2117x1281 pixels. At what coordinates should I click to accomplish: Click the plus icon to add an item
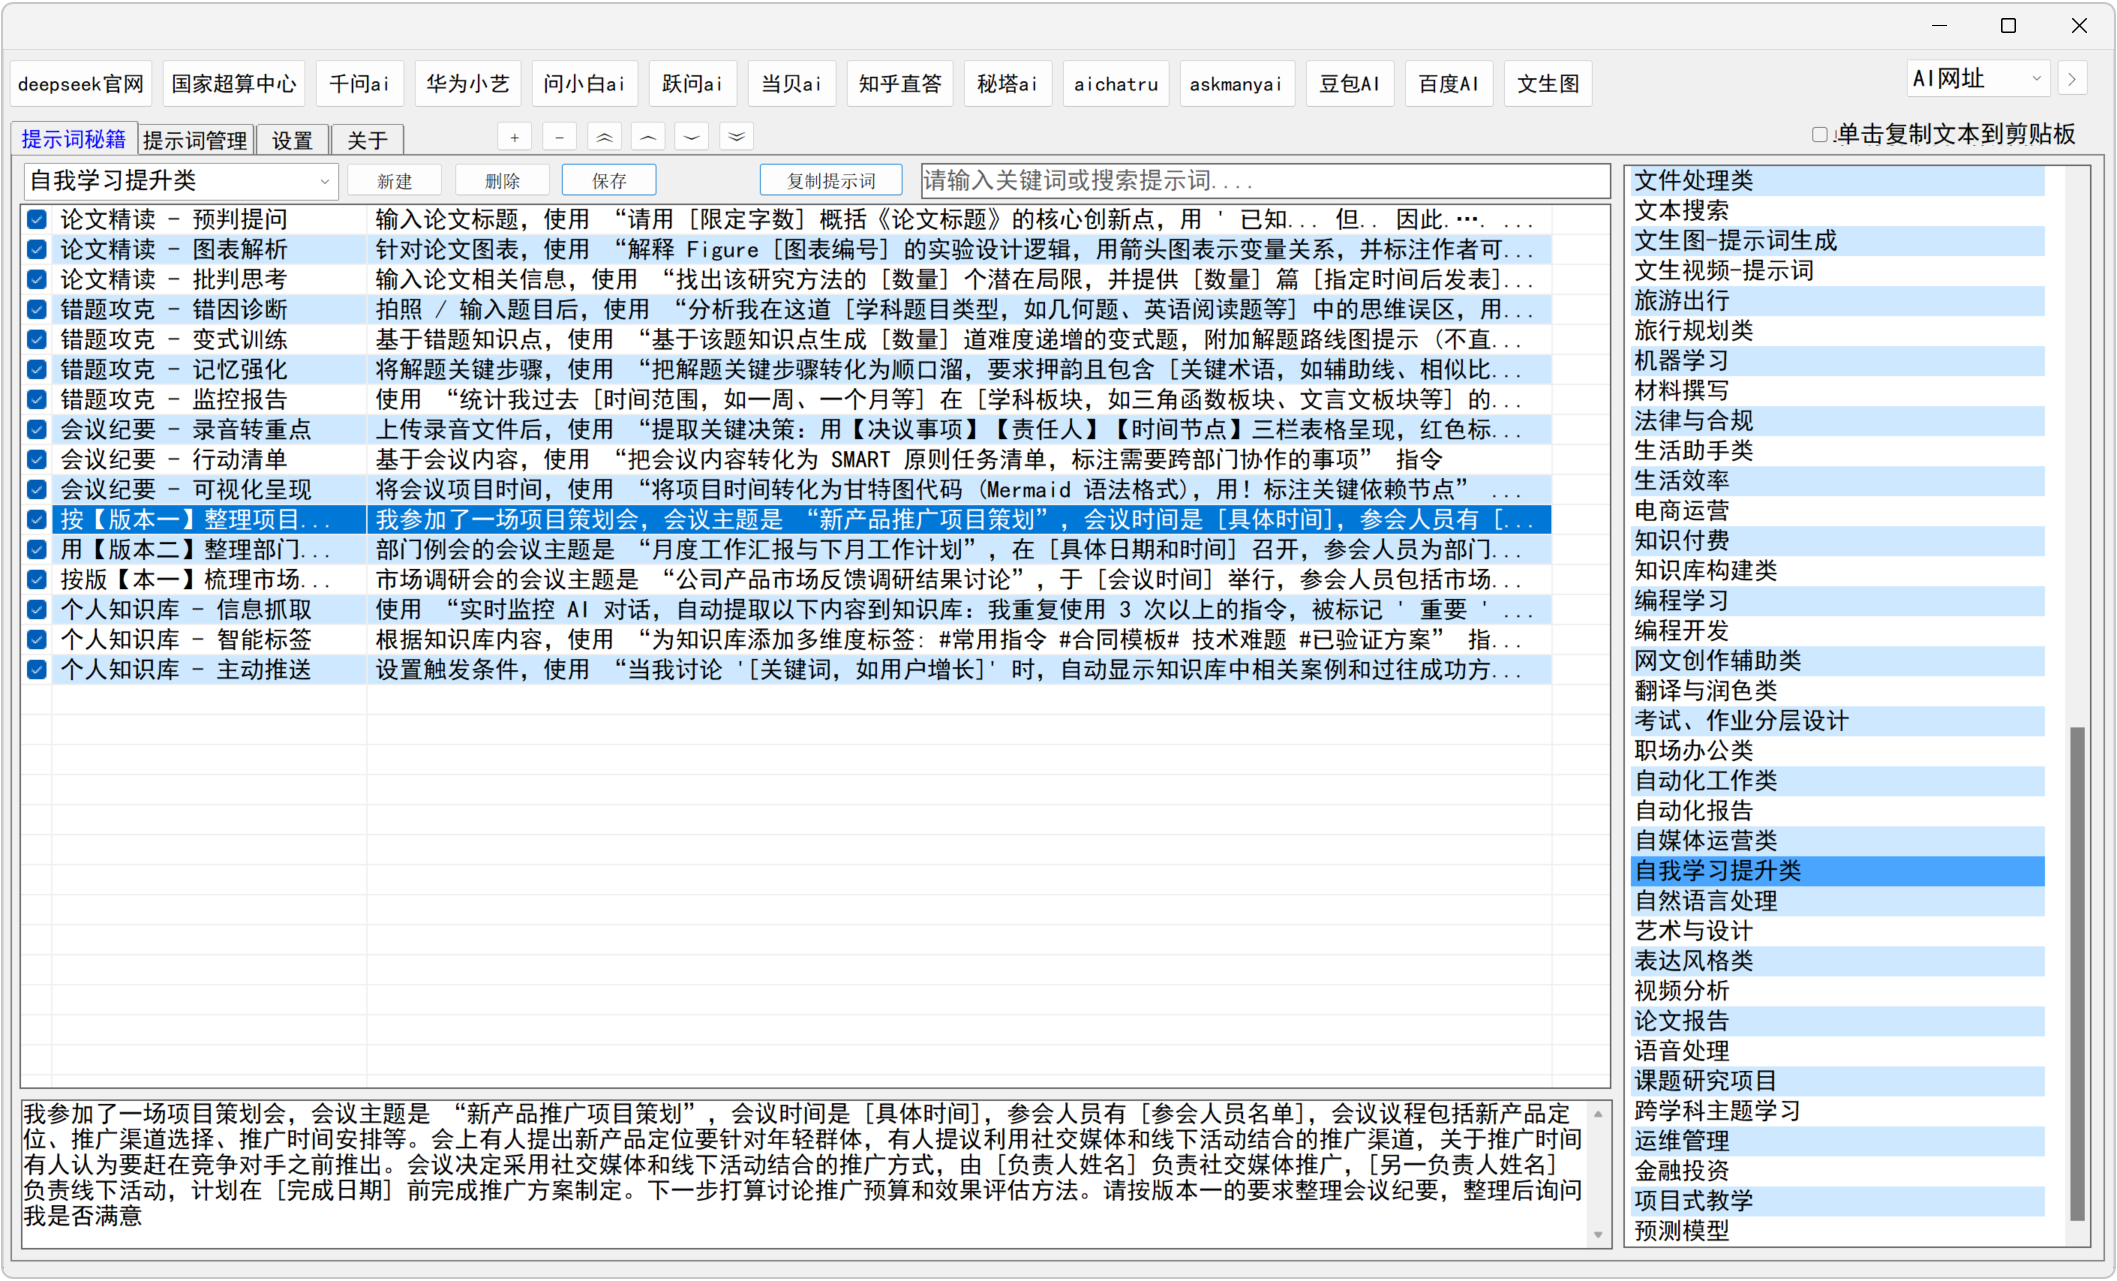[514, 138]
